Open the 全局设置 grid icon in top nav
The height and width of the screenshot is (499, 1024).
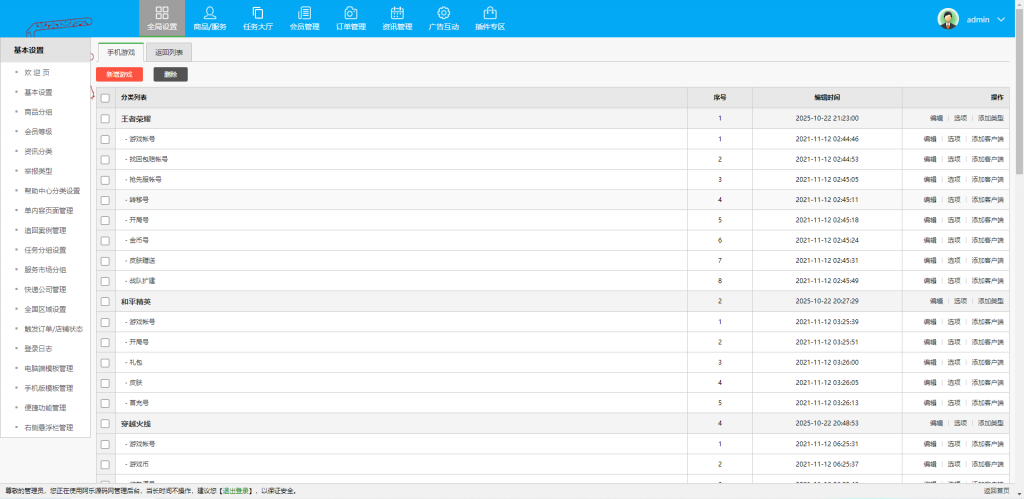point(162,12)
